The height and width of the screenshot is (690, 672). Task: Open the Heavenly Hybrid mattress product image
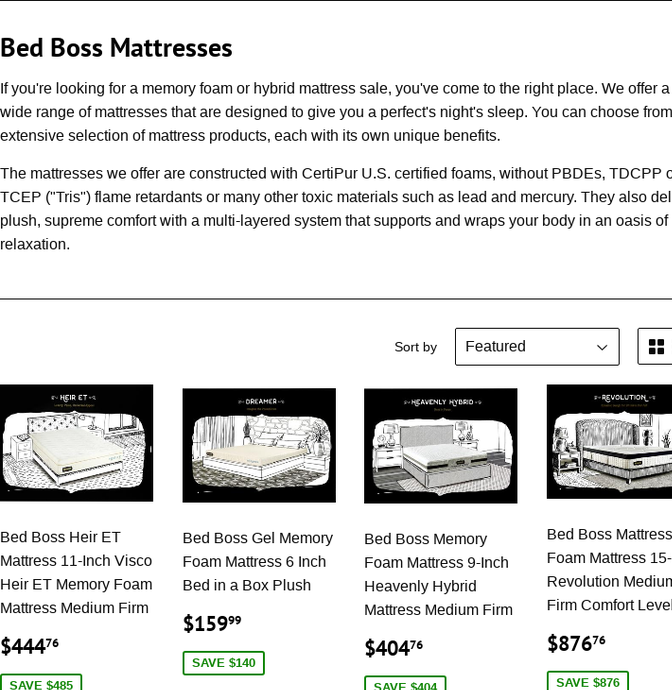441,445
